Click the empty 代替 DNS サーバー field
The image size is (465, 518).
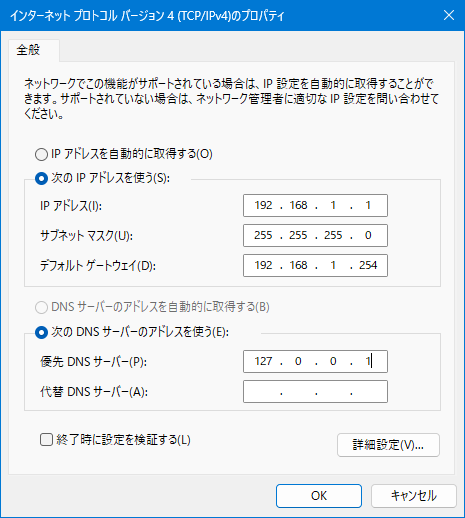[x=315, y=391]
